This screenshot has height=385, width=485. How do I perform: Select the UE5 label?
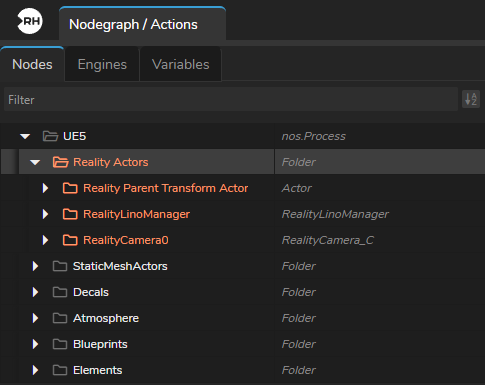(x=75, y=136)
